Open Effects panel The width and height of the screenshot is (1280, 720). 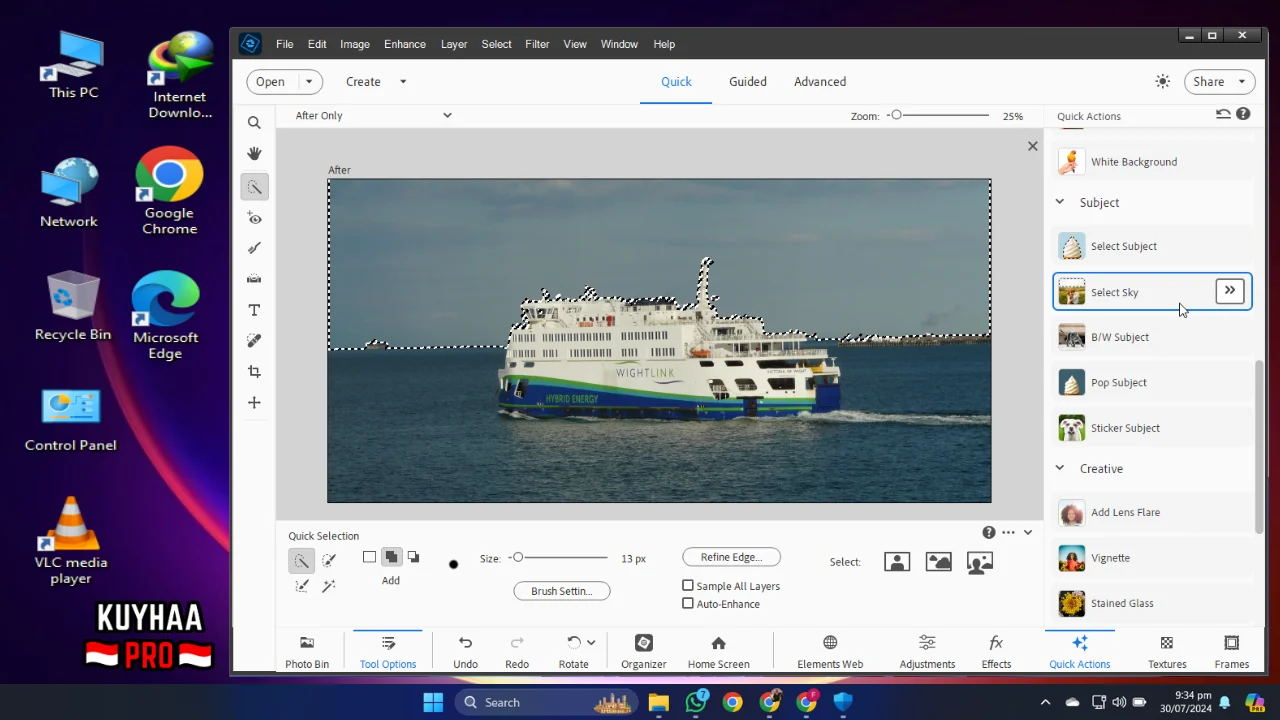996,652
